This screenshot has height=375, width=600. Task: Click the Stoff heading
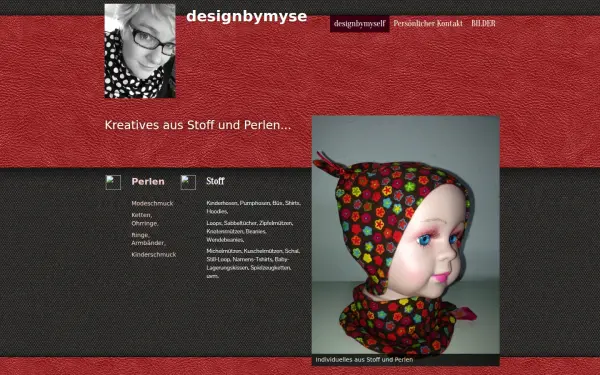[x=215, y=181]
